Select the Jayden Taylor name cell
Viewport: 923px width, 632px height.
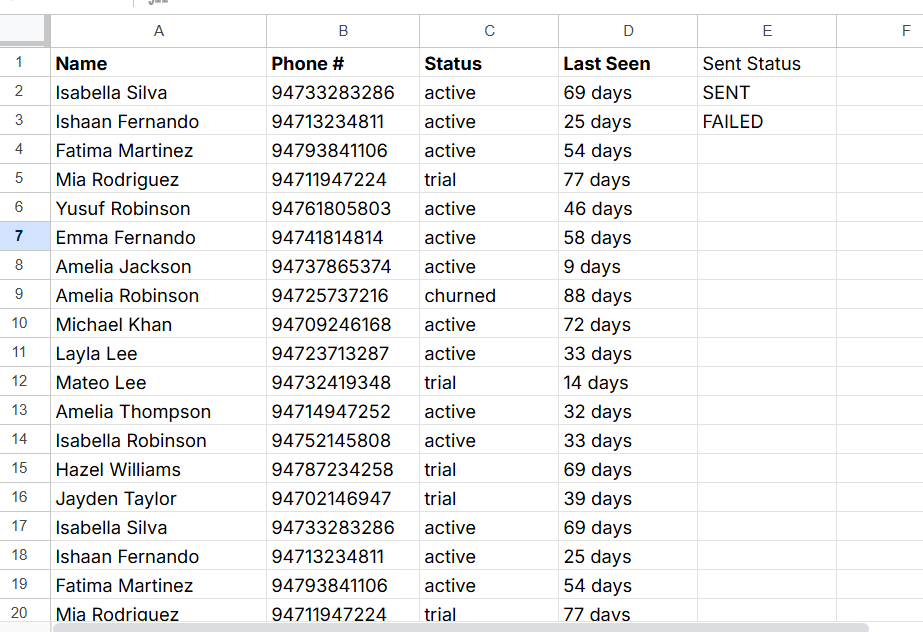158,498
